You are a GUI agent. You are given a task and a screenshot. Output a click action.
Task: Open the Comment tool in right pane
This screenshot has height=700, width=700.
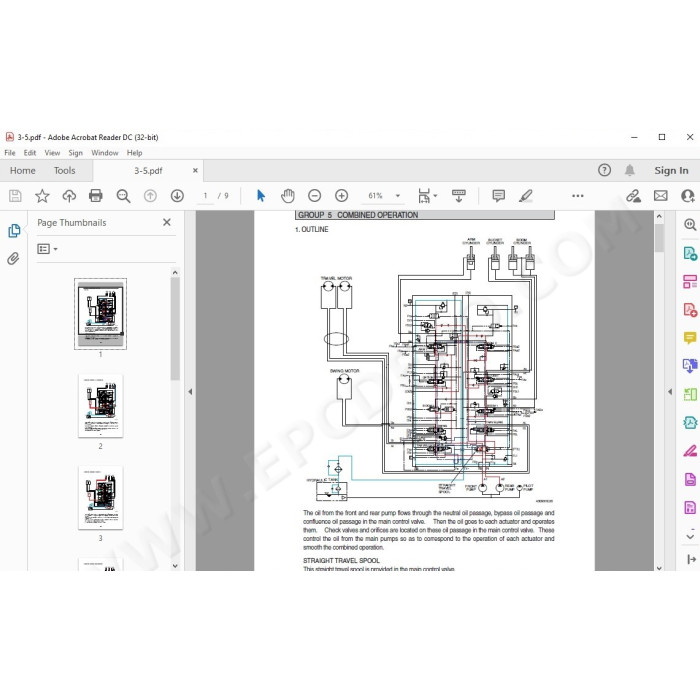coord(690,338)
